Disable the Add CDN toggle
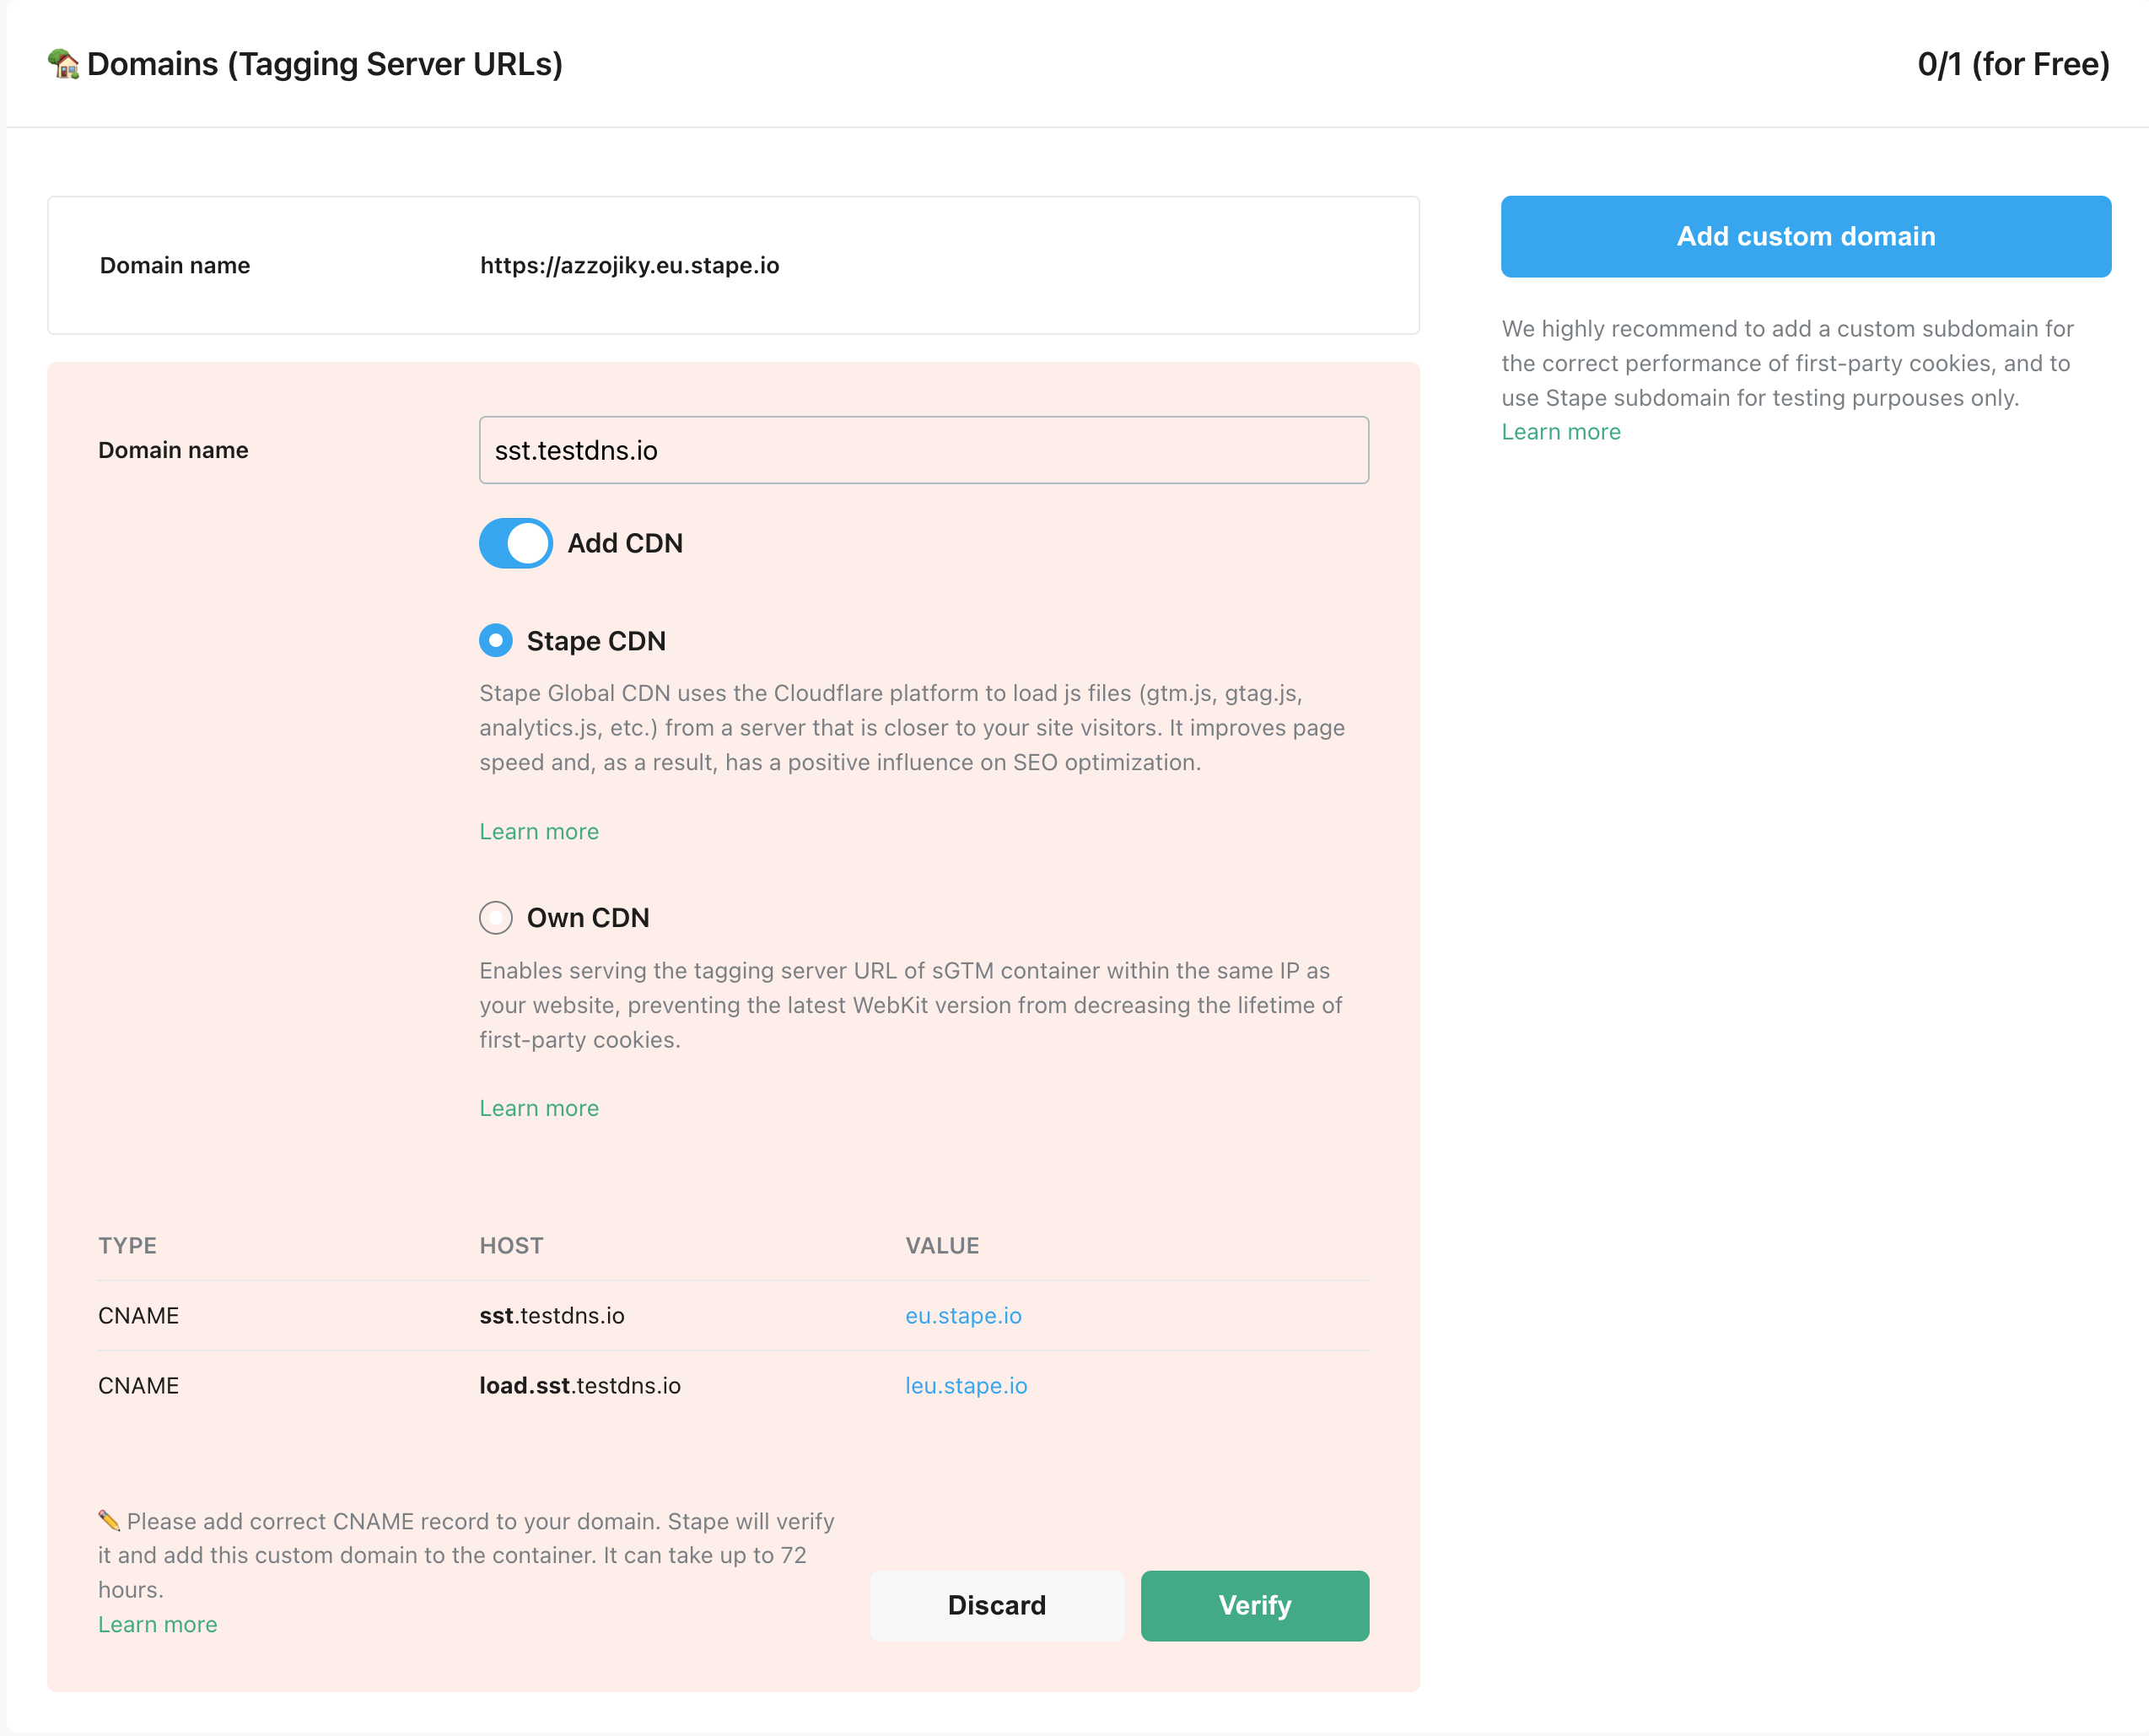Screen dimensions: 2149x1736 pos(515,543)
